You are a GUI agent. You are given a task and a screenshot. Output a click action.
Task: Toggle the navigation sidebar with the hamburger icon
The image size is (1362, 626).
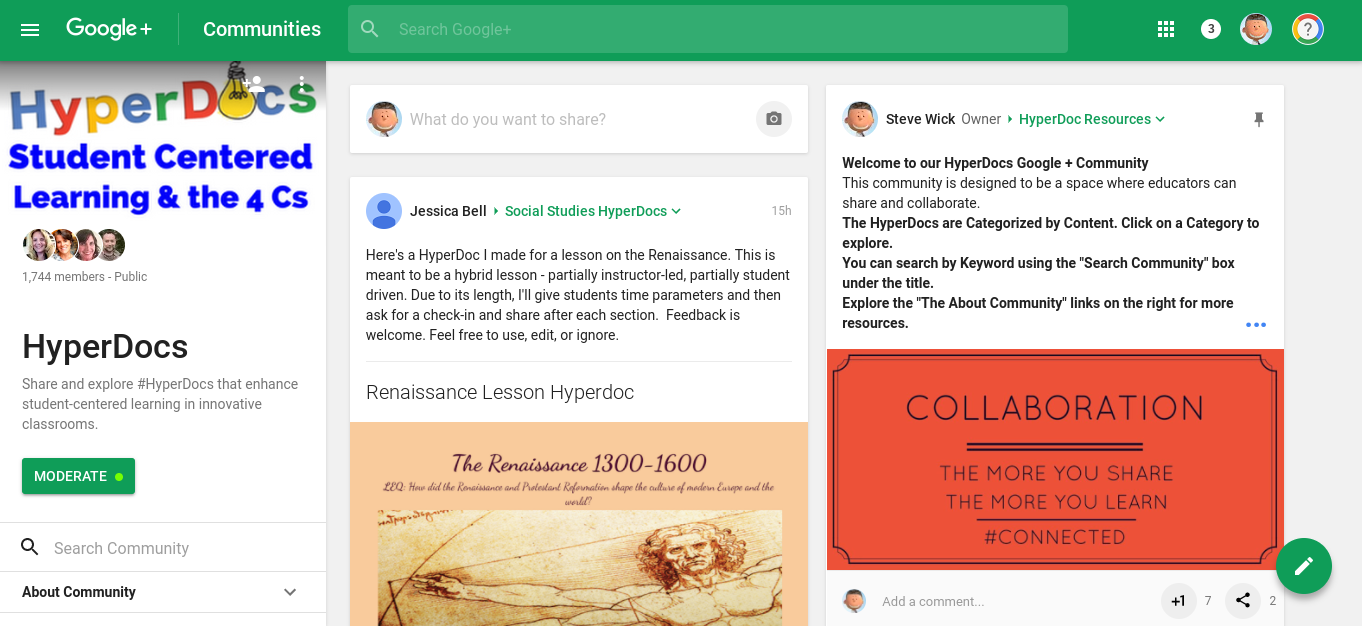pos(29,29)
